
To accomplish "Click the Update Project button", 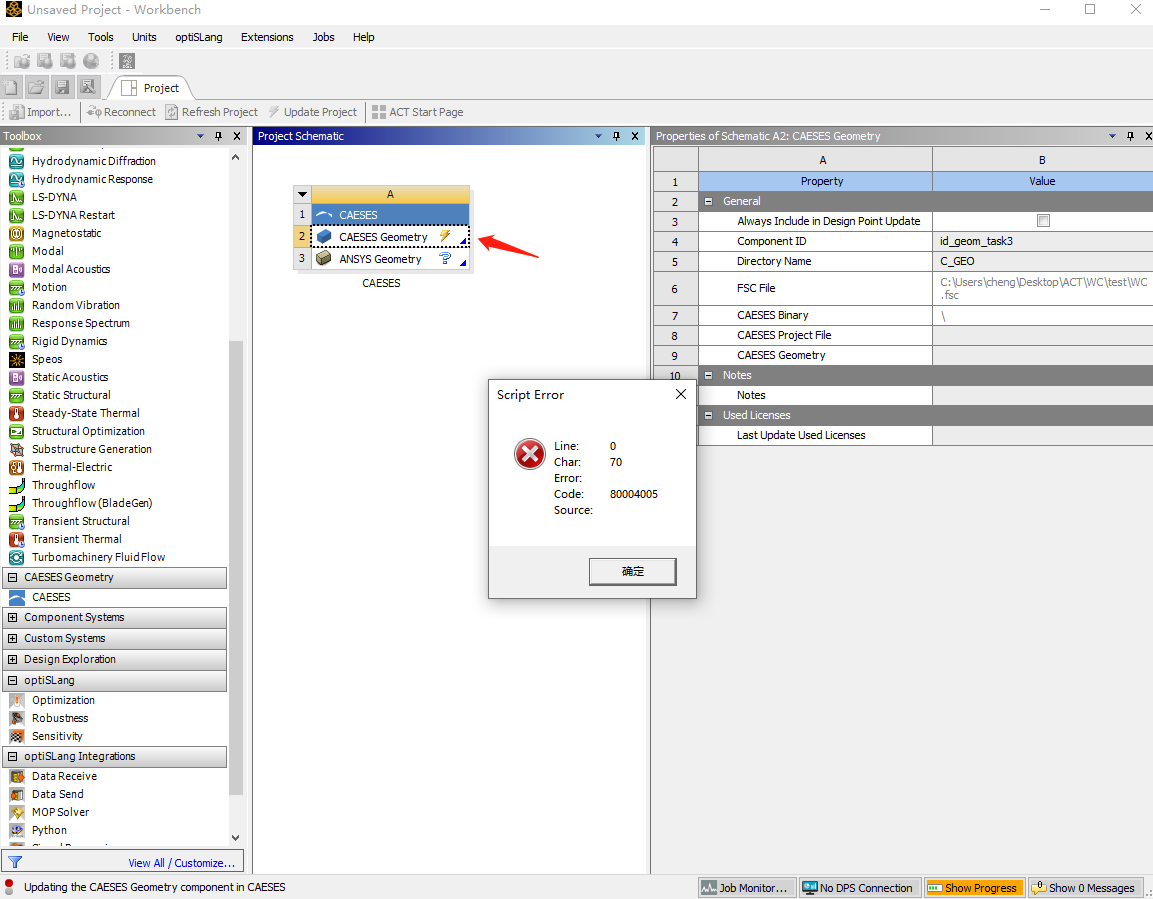I will (x=313, y=112).
